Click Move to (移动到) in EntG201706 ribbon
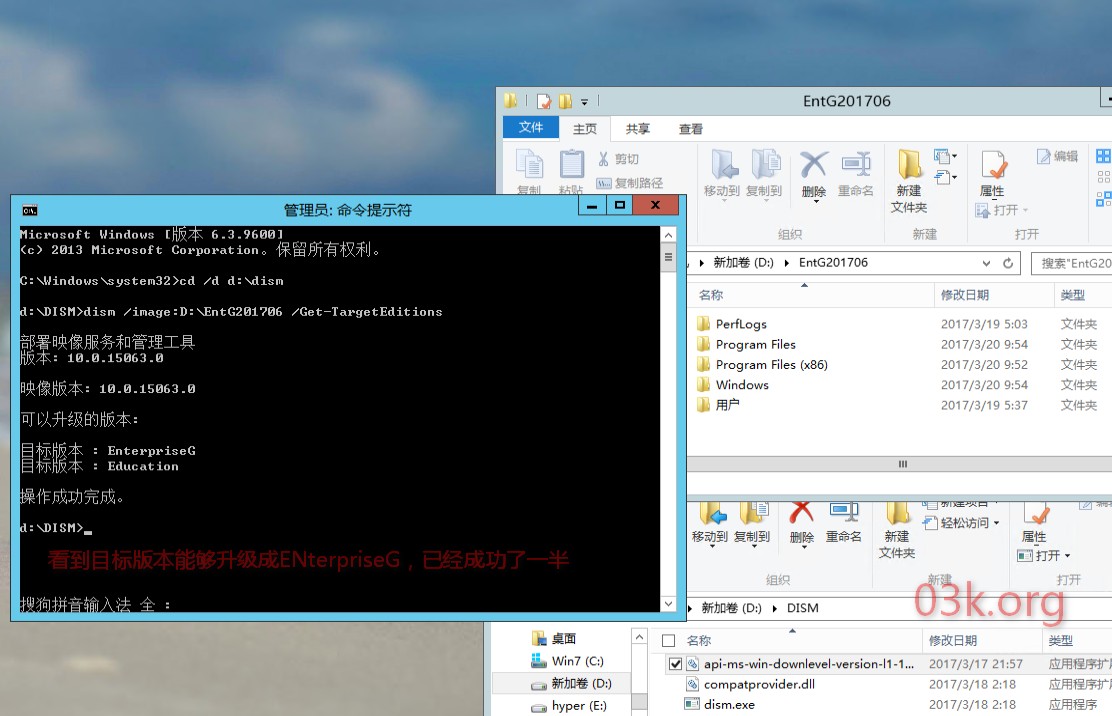The height and width of the screenshot is (716, 1112). click(722, 173)
